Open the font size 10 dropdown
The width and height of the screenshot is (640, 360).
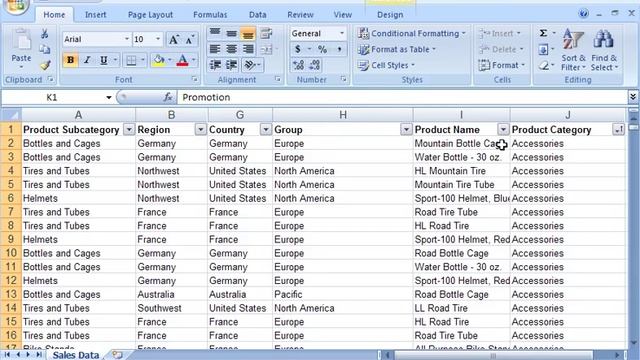coord(158,39)
